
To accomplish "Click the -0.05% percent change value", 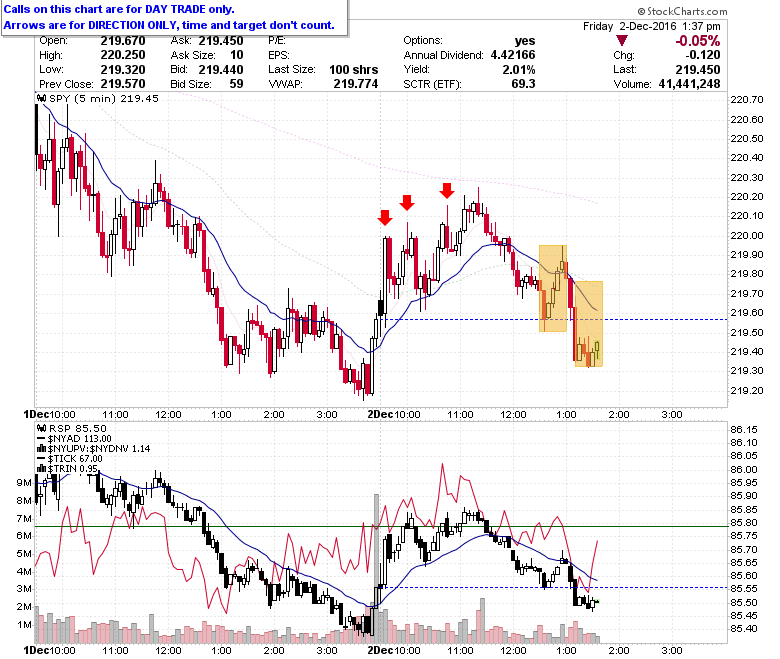I will click(697, 41).
